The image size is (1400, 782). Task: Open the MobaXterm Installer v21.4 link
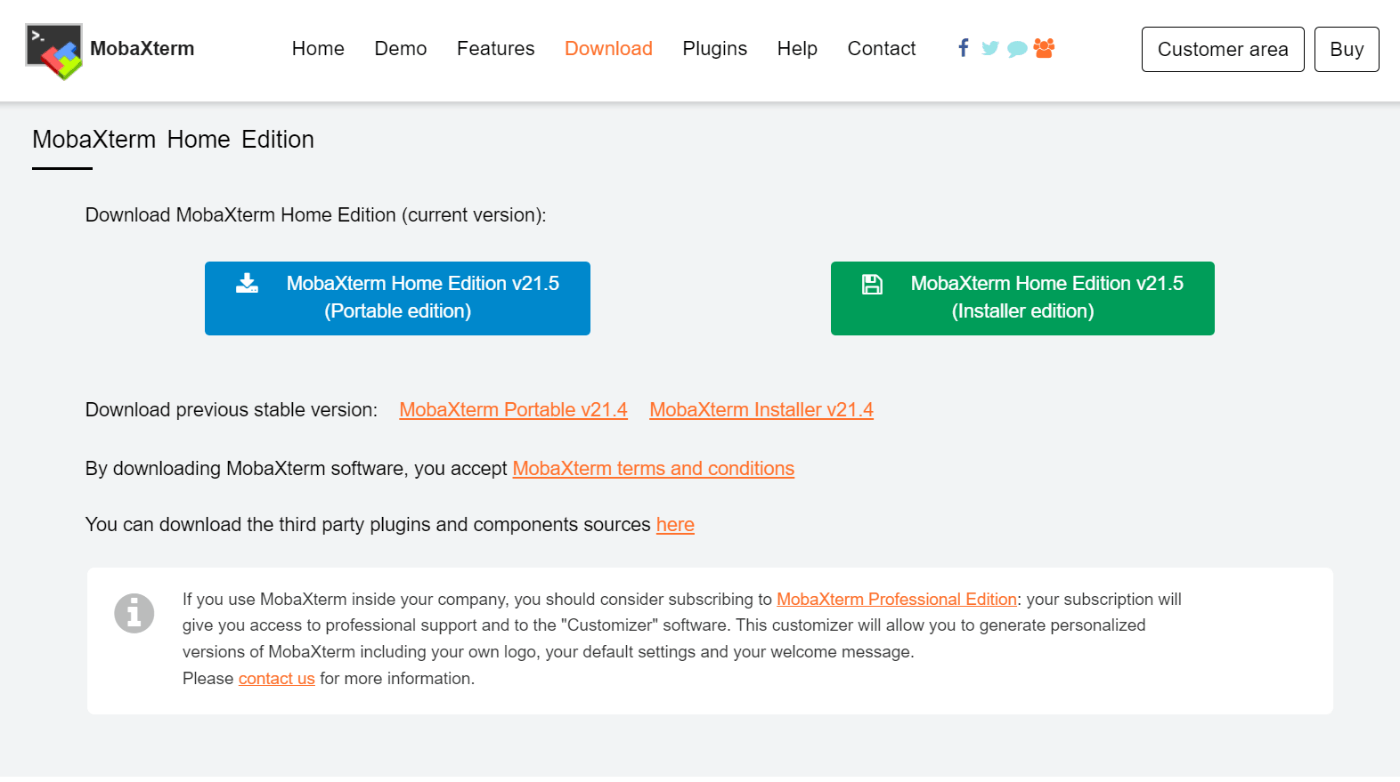point(762,410)
